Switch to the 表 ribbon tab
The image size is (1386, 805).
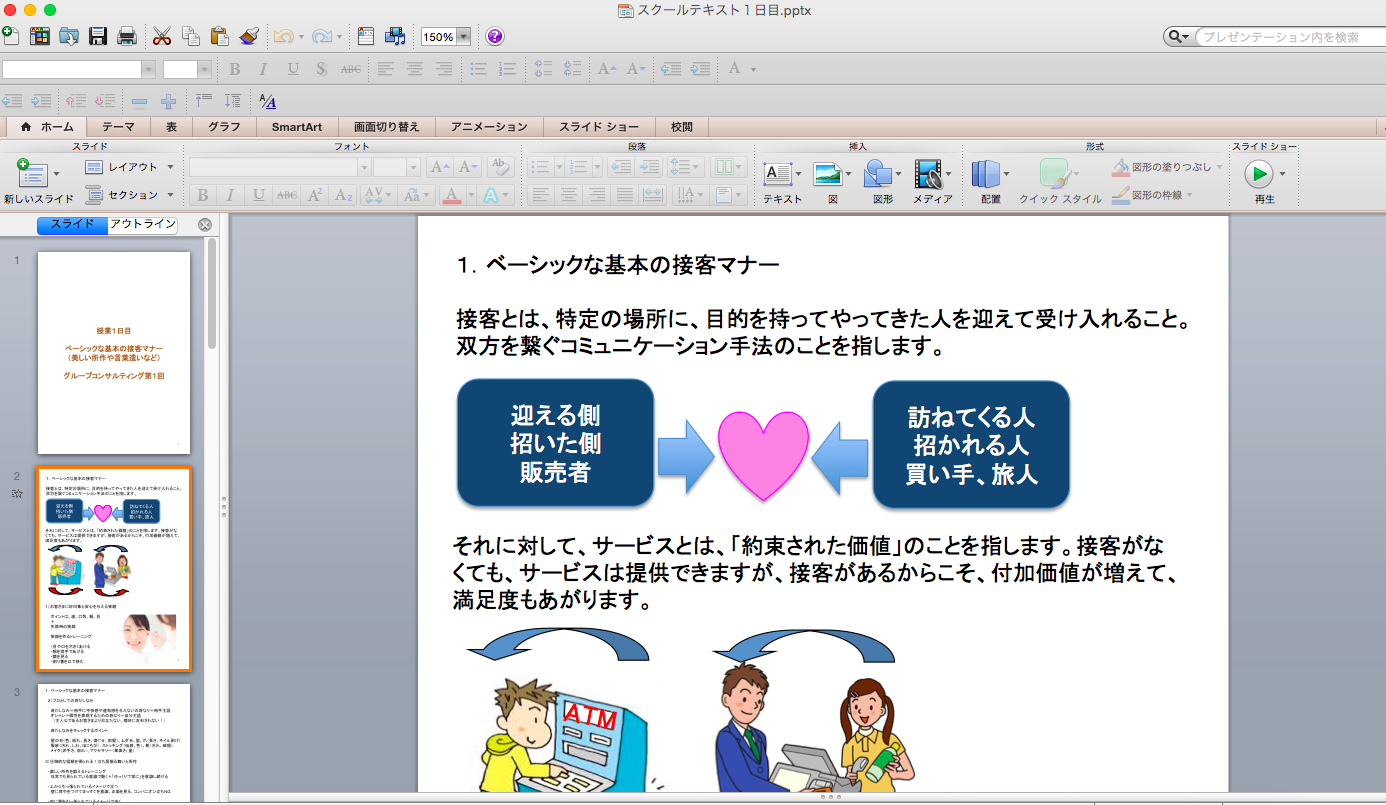tap(171, 127)
